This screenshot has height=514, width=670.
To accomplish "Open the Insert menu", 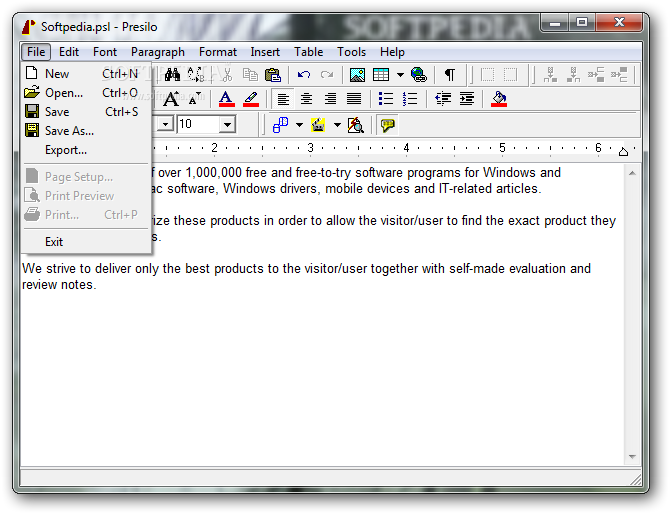I will 265,52.
